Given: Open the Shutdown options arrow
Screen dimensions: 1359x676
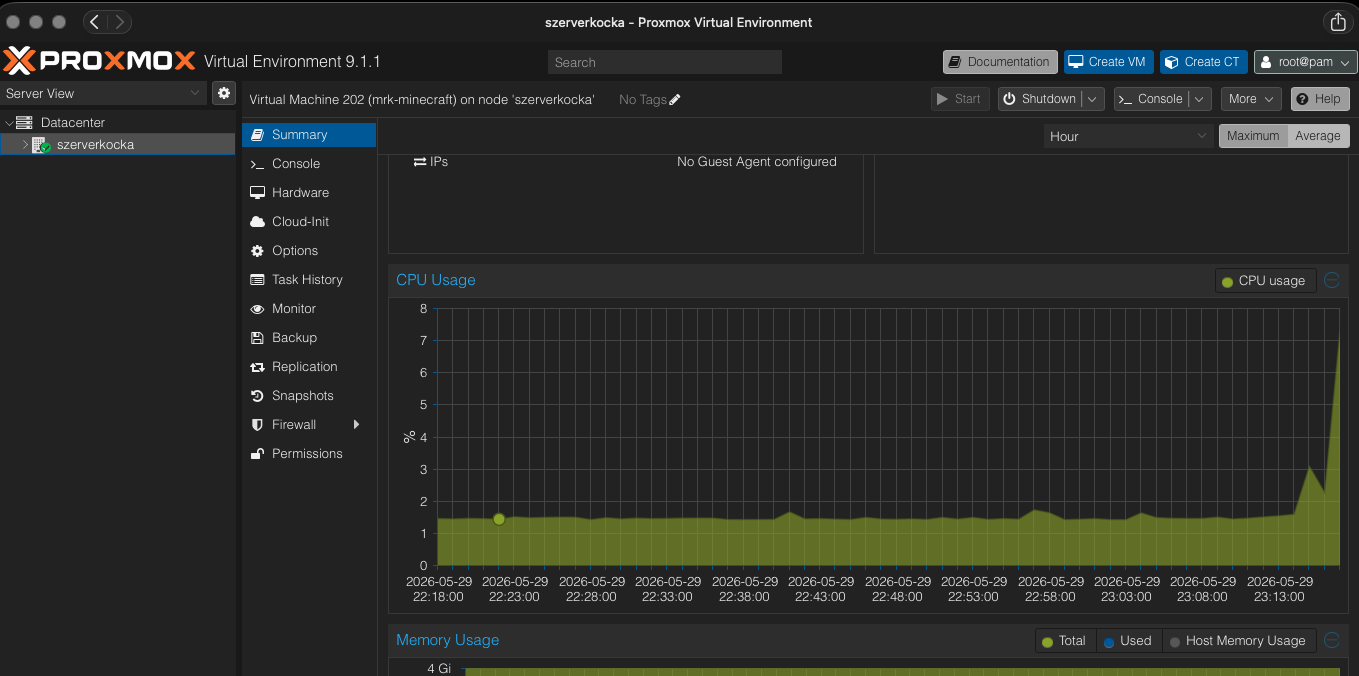Looking at the screenshot, I should (x=1094, y=99).
